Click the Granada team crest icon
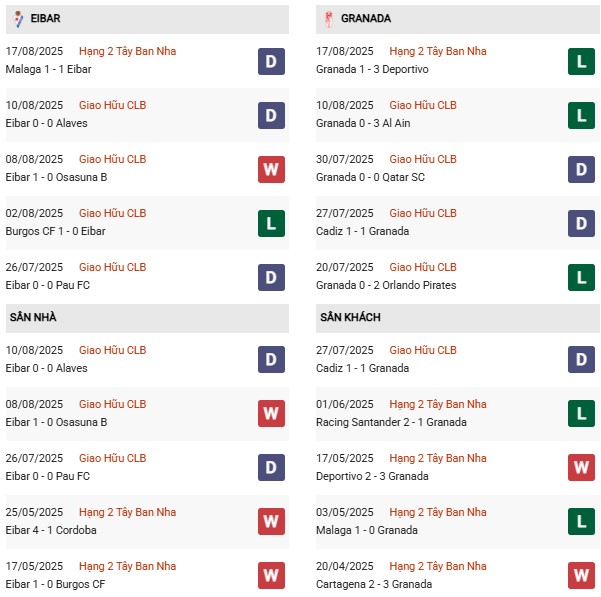Screen dimensions: 601x597 pyautogui.click(x=326, y=18)
